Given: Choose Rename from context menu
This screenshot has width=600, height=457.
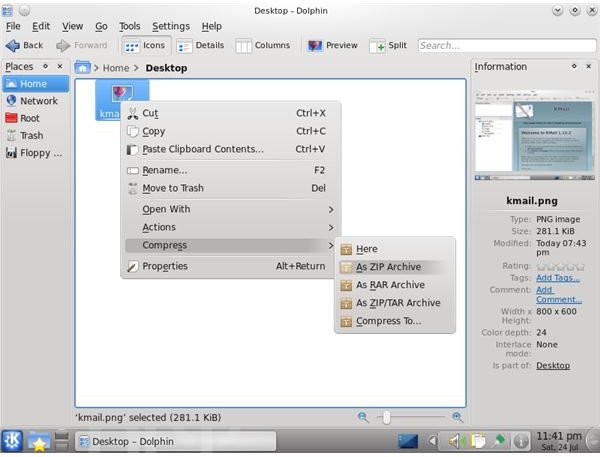Looking at the screenshot, I should point(230,170).
